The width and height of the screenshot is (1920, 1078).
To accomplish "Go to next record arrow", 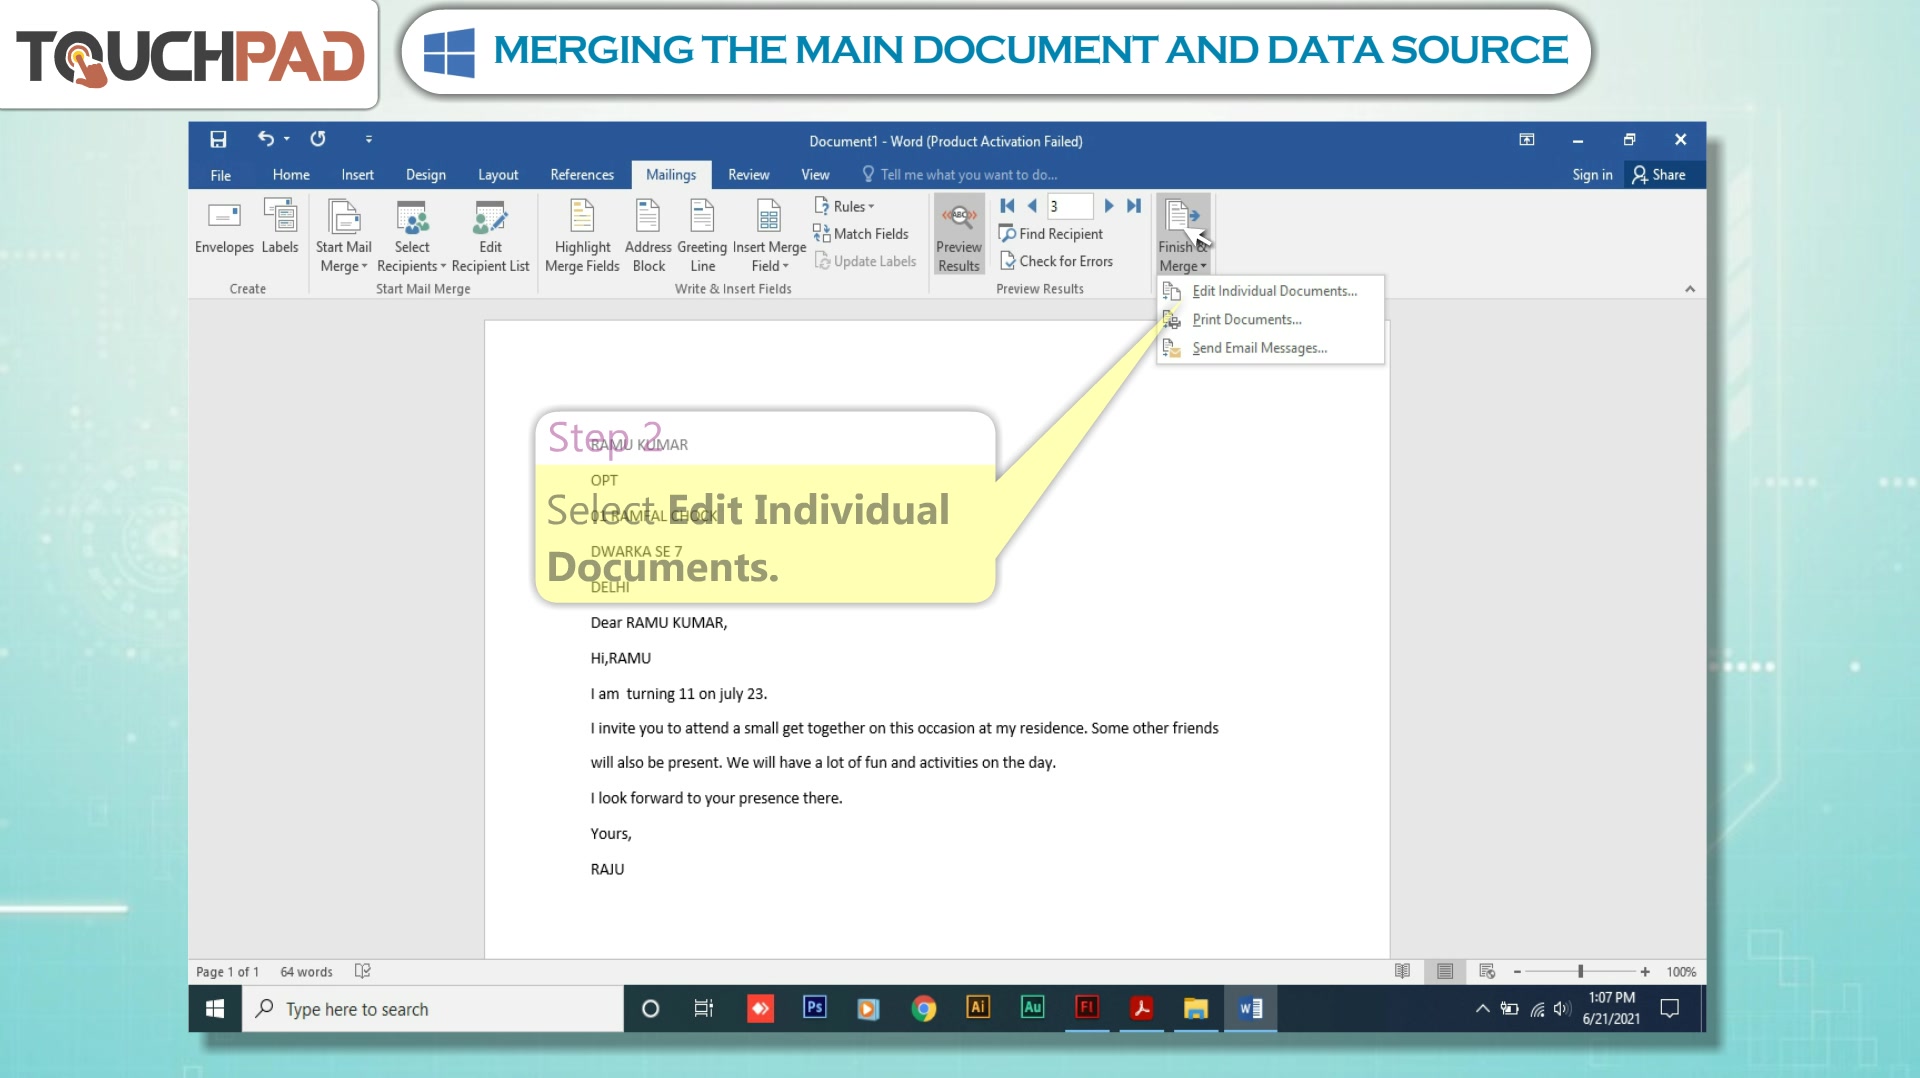I will click(1108, 206).
